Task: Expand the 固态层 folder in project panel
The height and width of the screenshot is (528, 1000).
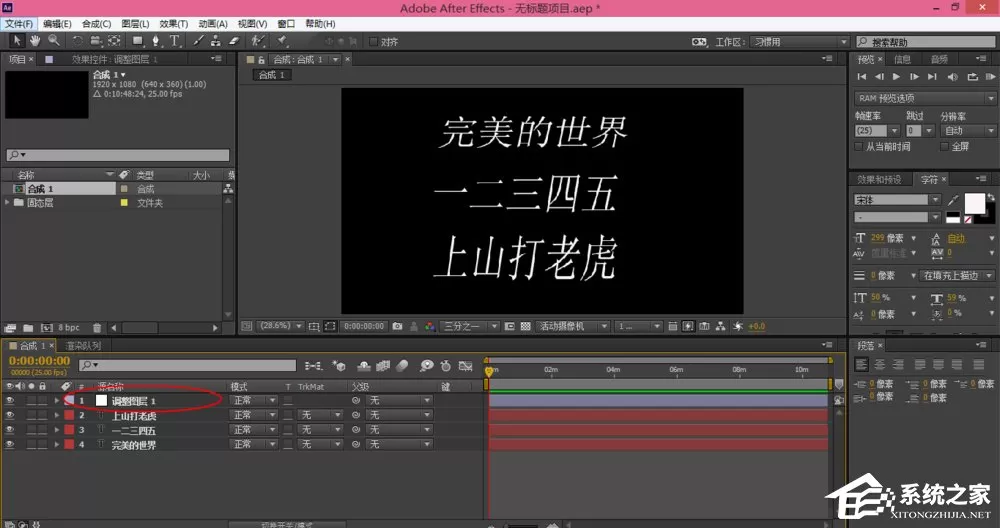Action: coord(7,202)
